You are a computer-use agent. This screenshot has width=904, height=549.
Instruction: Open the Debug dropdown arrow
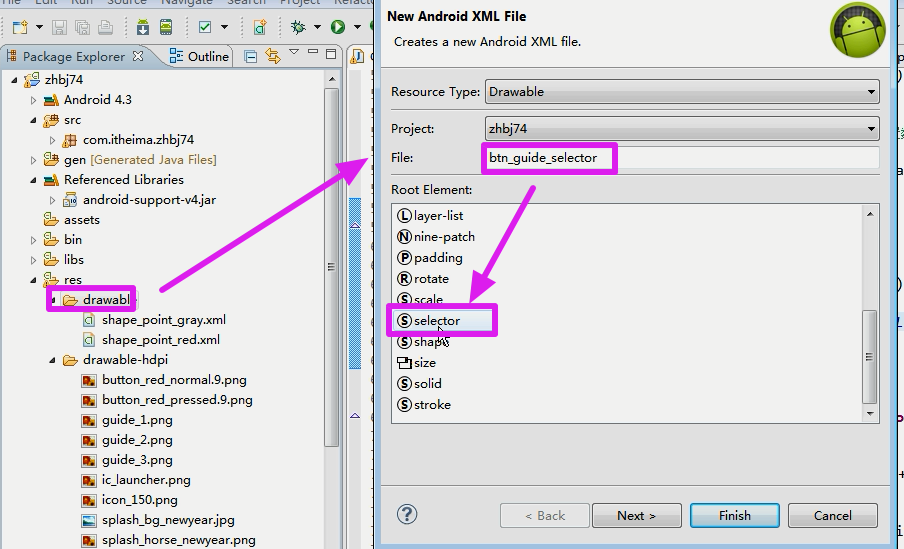(317, 27)
